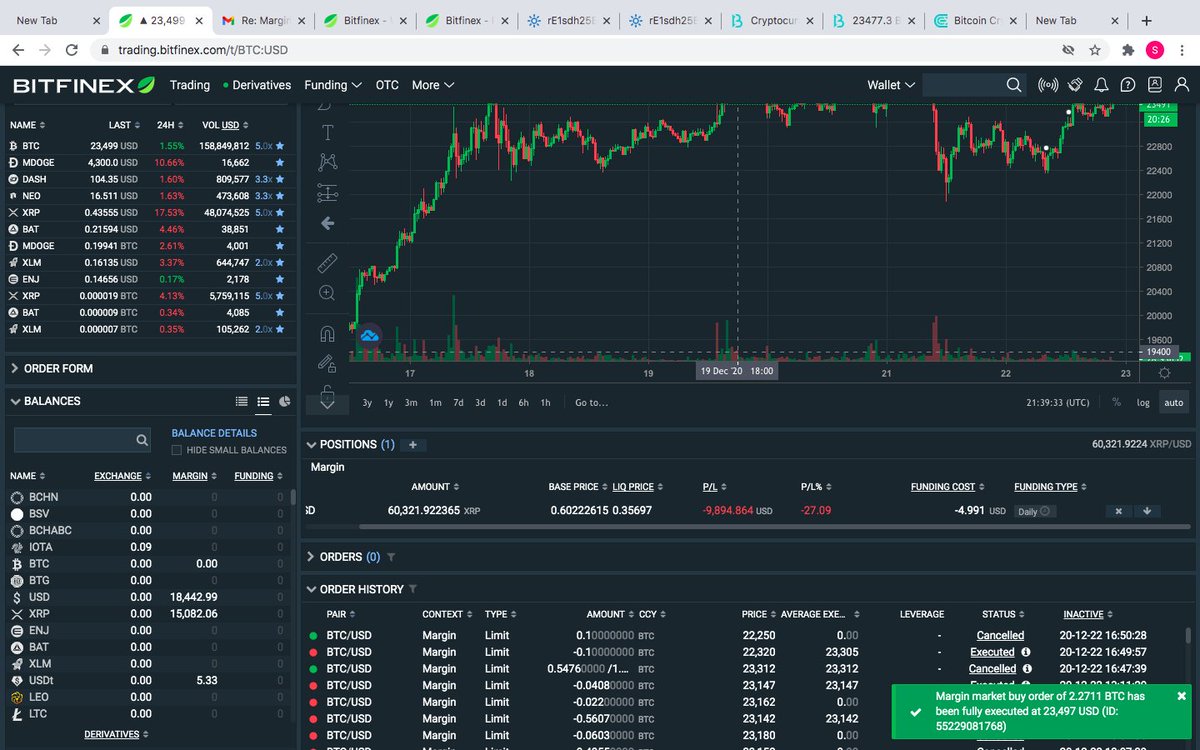
Task: Switch balances to compact list view
Action: [x=241, y=401]
